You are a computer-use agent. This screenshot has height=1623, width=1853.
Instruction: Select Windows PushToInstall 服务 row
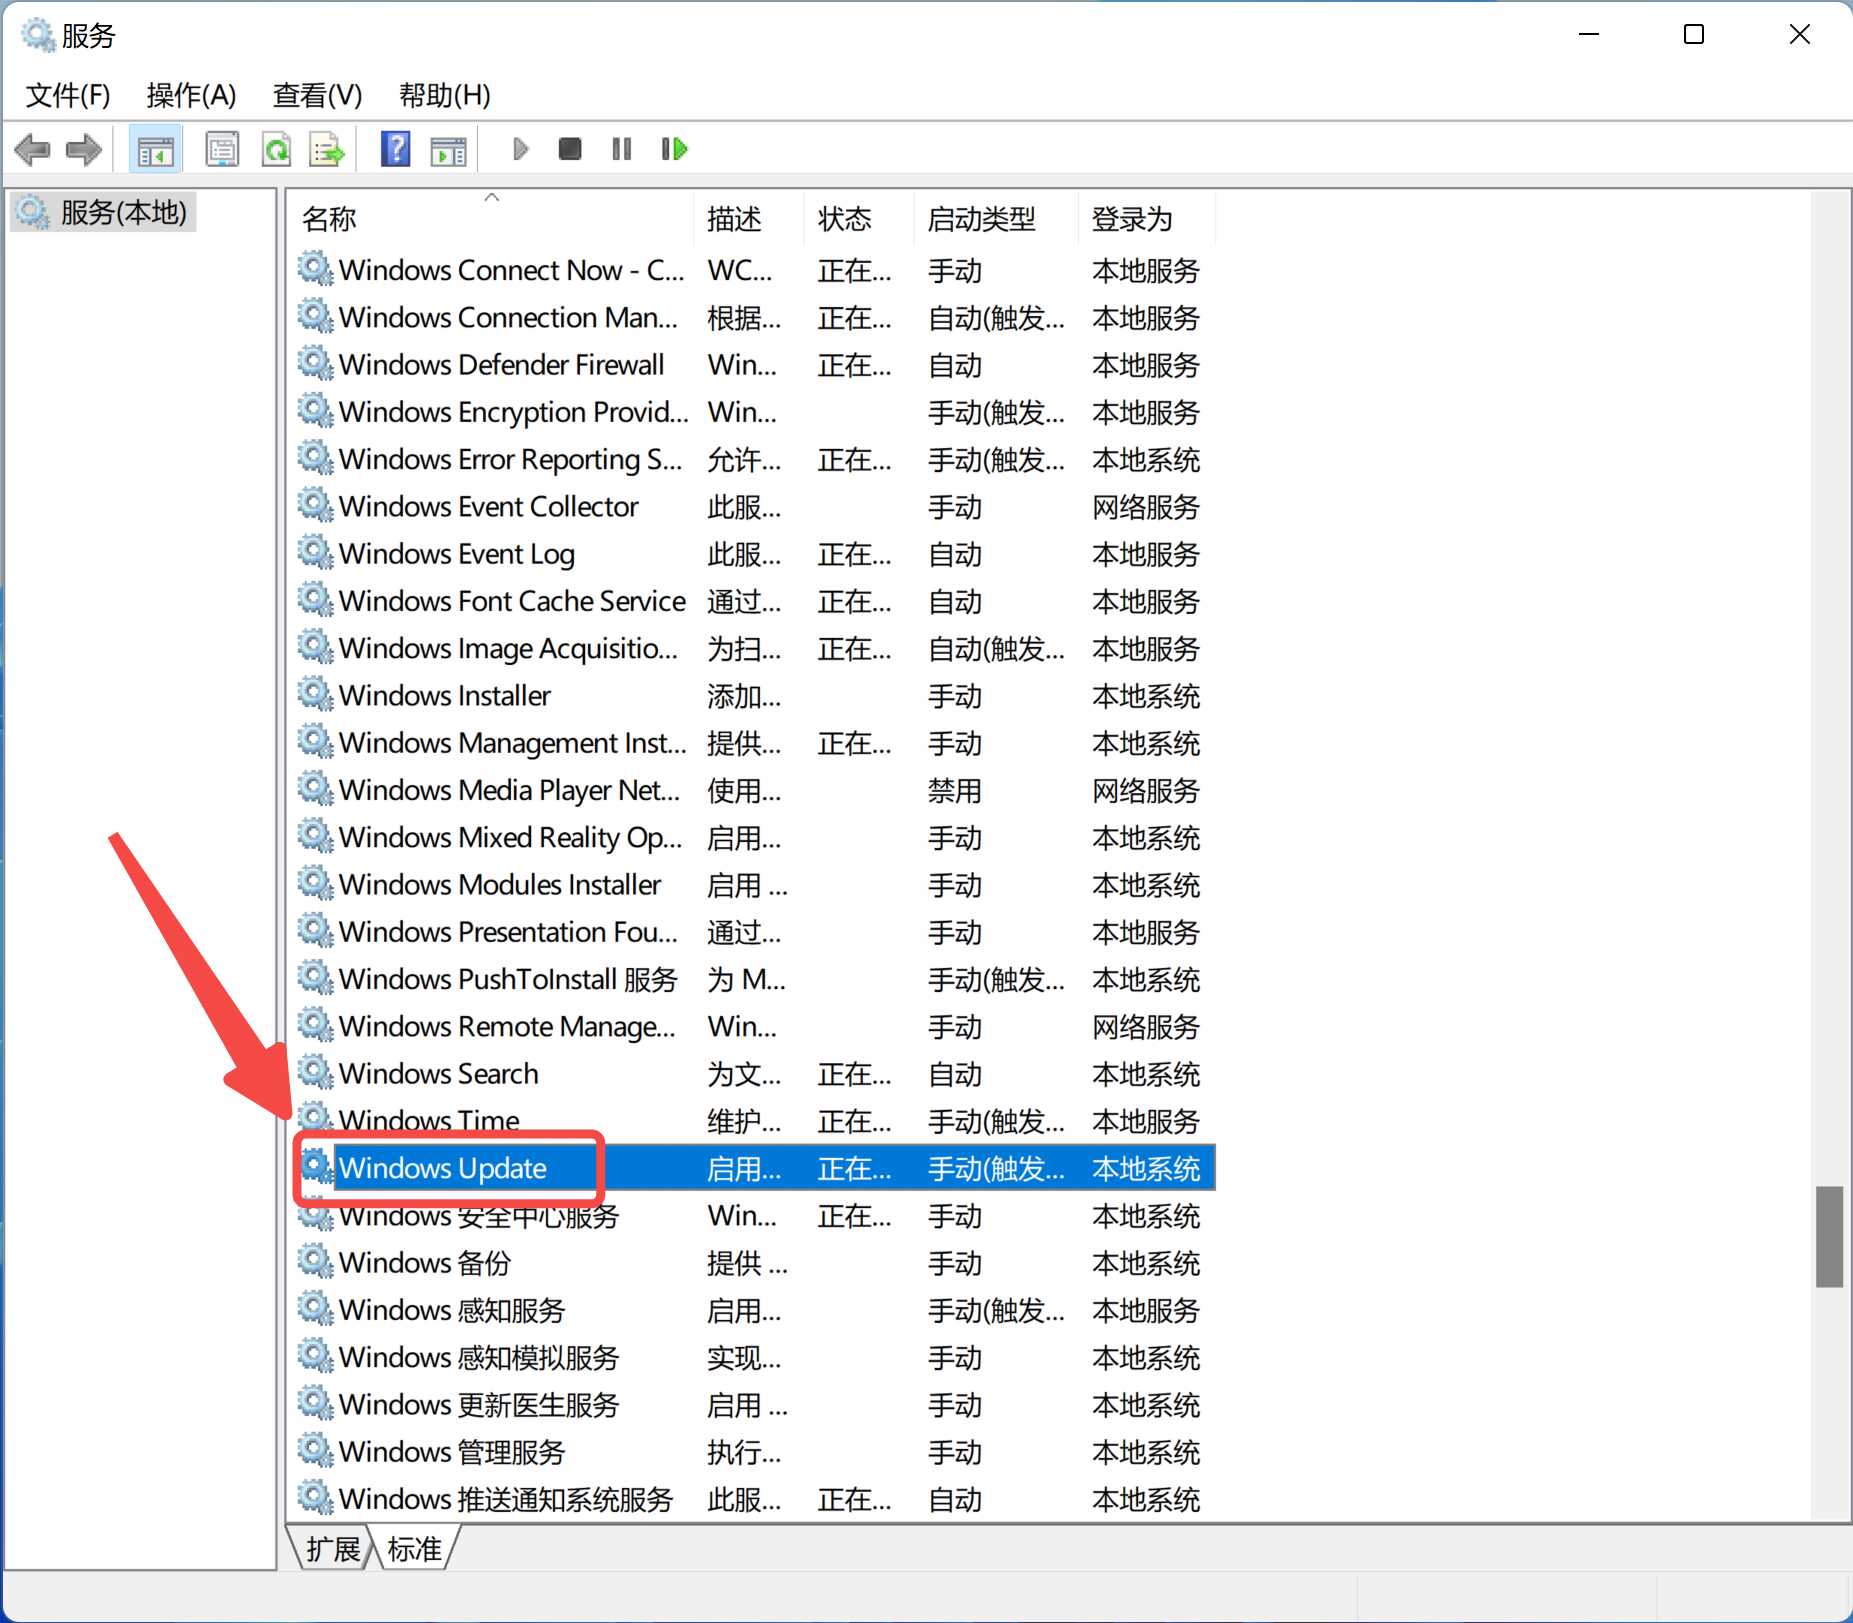(756, 979)
